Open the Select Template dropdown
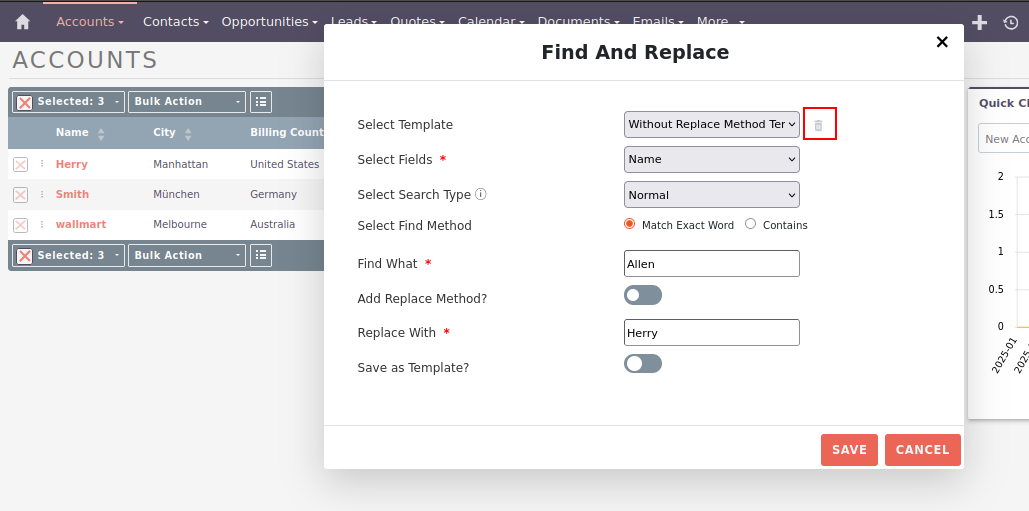This screenshot has width=1029, height=511. click(711, 124)
